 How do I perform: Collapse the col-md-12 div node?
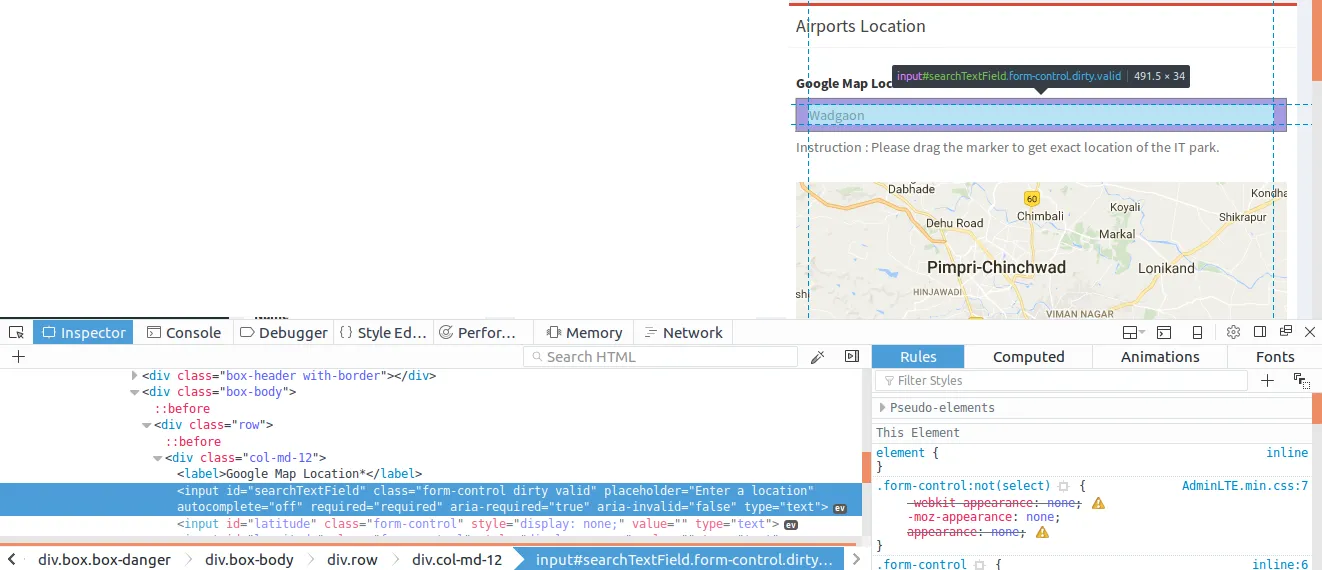(x=158, y=458)
